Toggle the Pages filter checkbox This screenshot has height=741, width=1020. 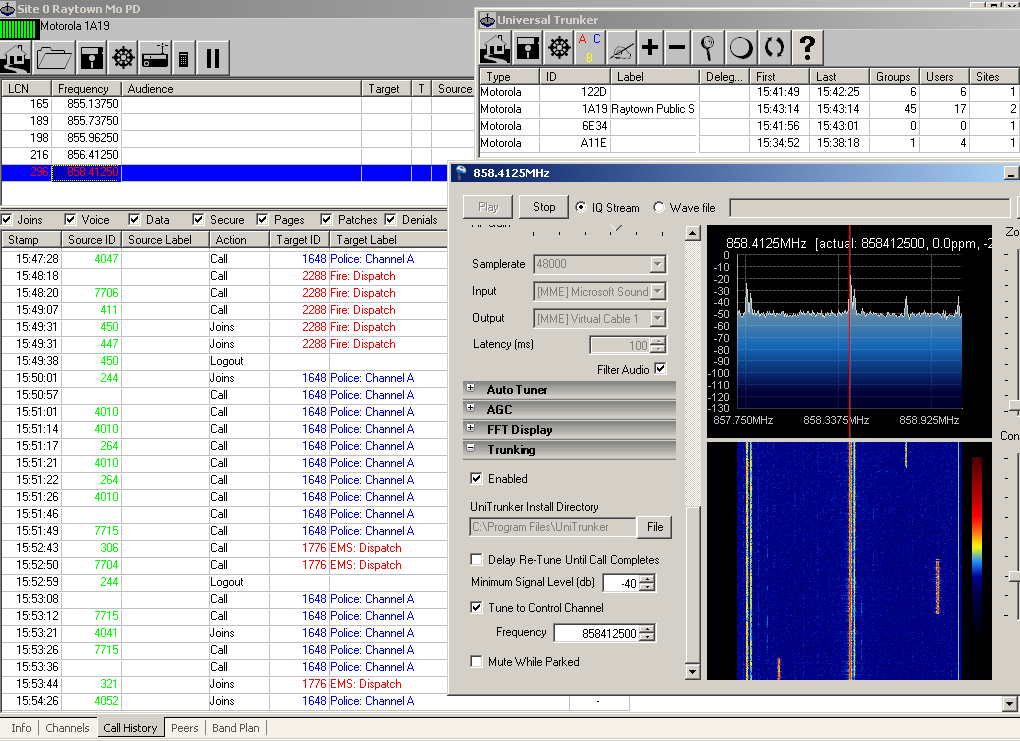[262, 219]
